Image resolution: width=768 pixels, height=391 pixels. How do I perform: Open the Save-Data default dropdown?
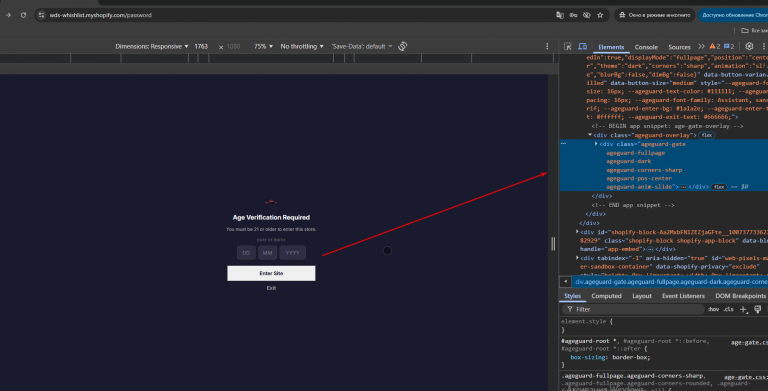tap(362, 47)
